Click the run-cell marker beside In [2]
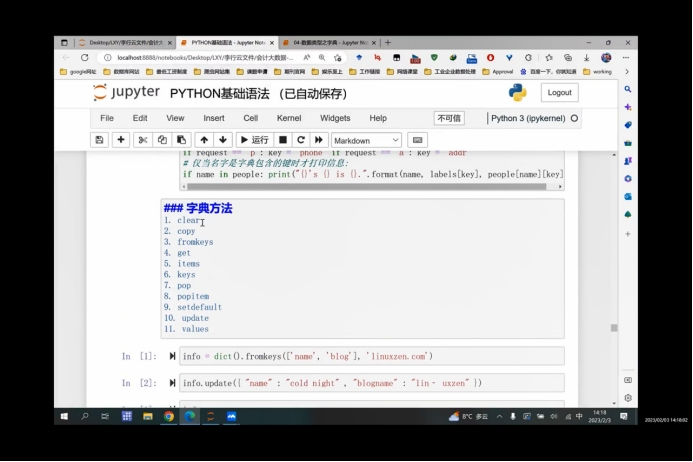 coord(171,383)
